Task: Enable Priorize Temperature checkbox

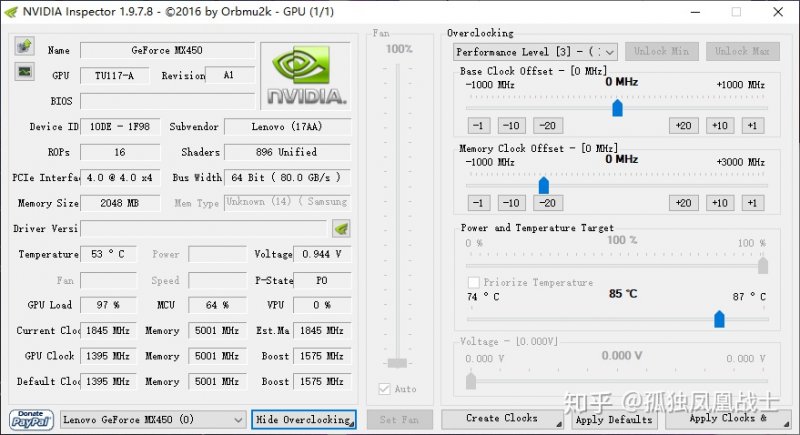Action: (473, 282)
